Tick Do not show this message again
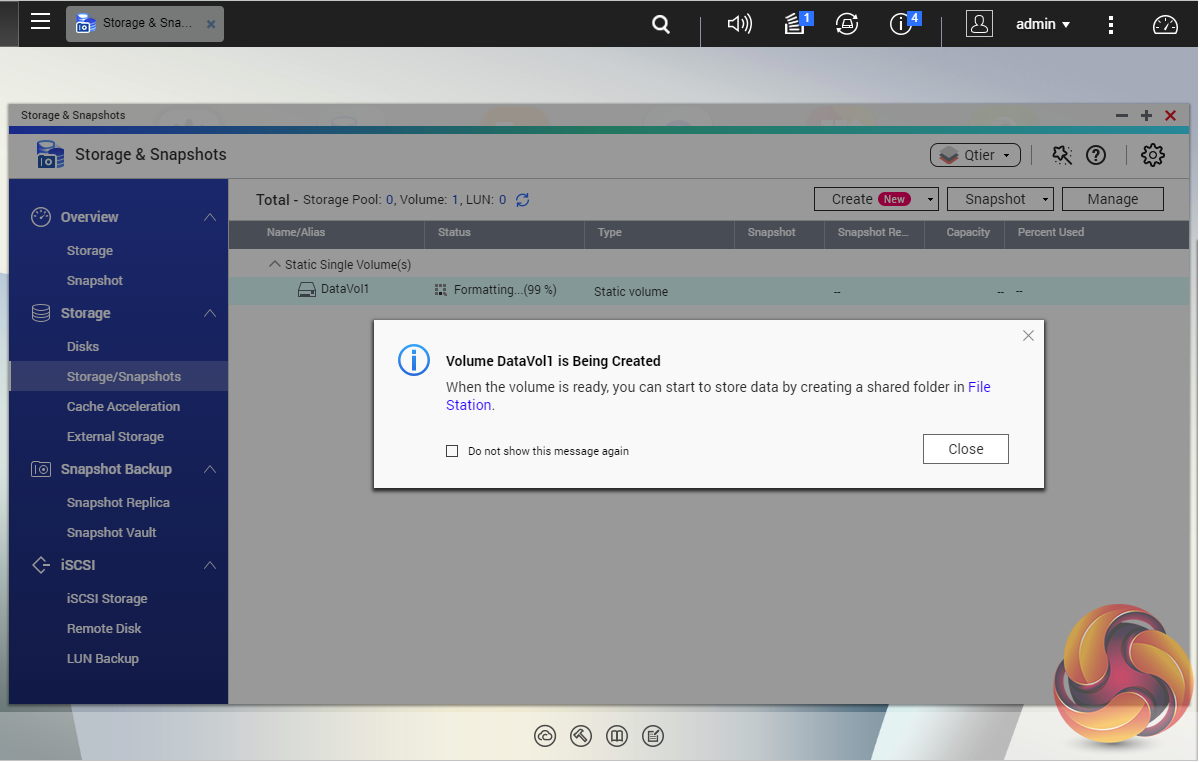The height and width of the screenshot is (762, 1200). [x=452, y=451]
